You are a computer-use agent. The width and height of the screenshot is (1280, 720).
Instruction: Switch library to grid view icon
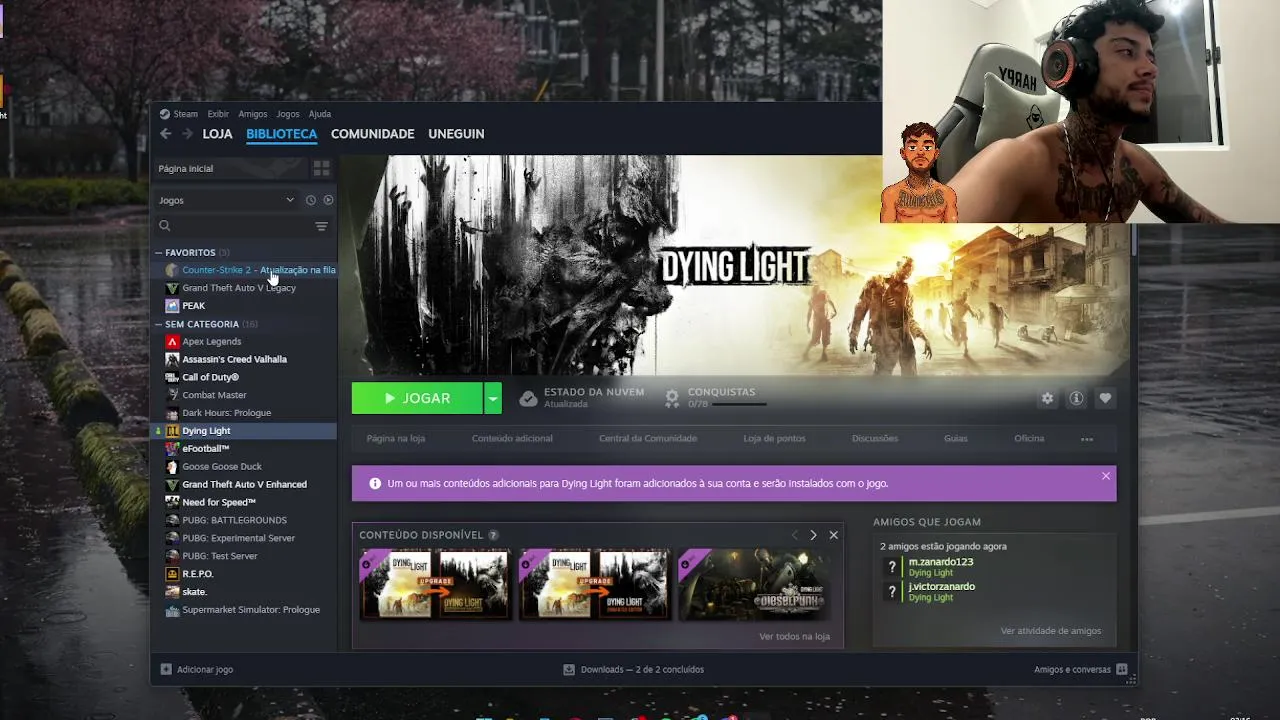click(321, 168)
